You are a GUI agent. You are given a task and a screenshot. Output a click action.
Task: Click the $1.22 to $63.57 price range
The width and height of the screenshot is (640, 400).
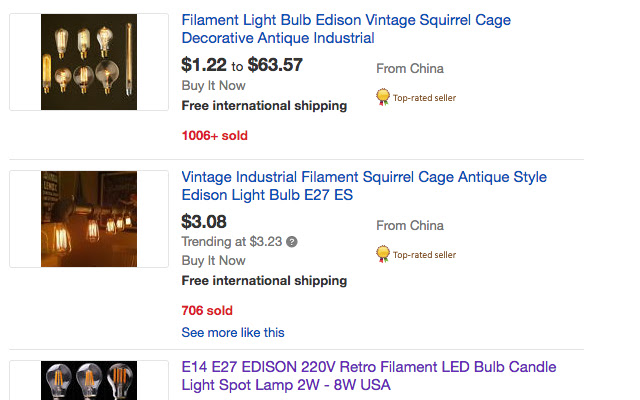(x=241, y=65)
